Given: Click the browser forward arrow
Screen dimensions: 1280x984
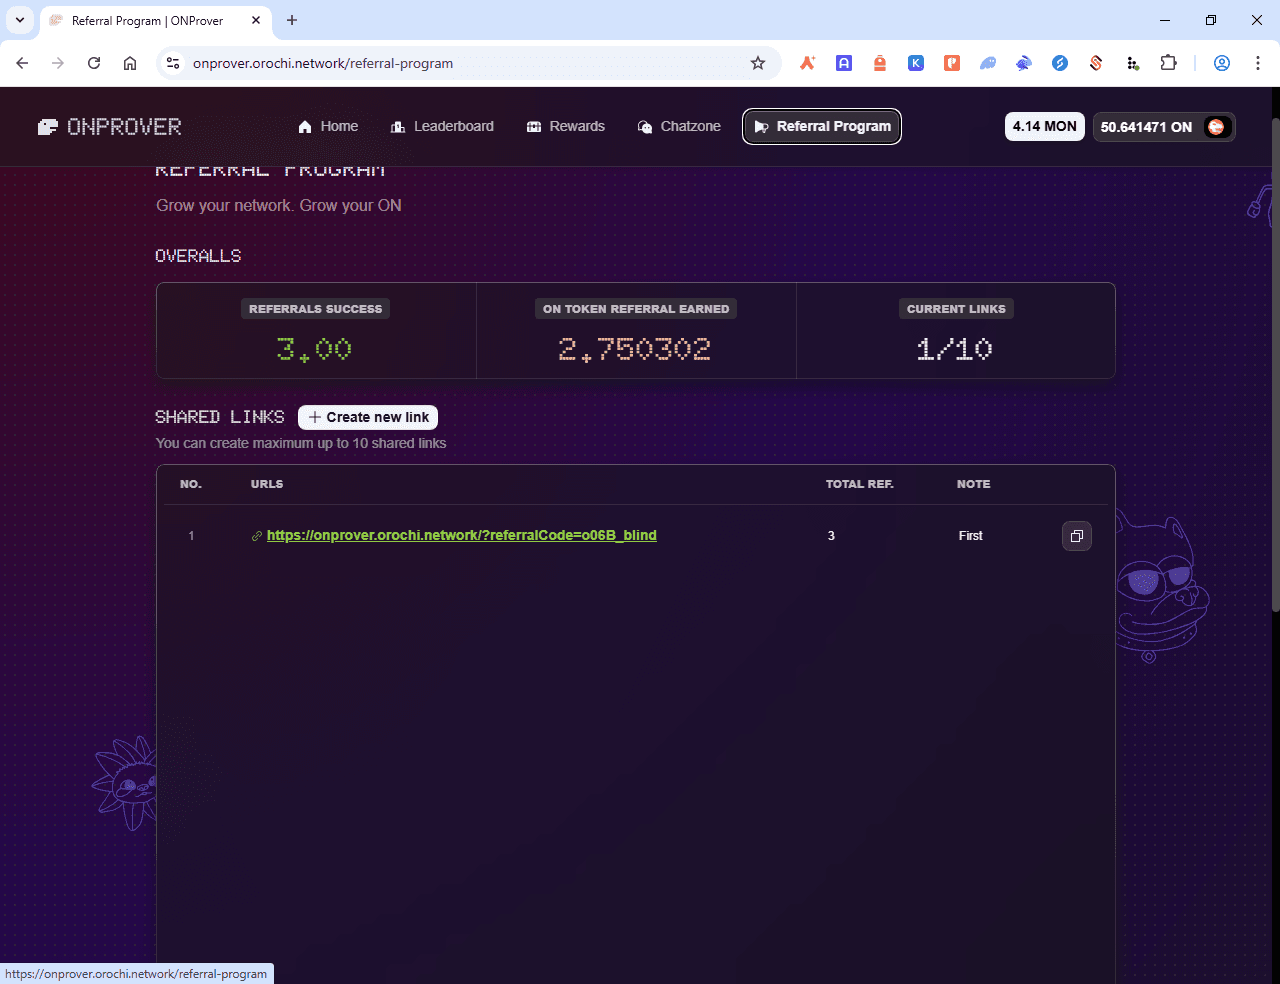Looking at the screenshot, I should 58,63.
